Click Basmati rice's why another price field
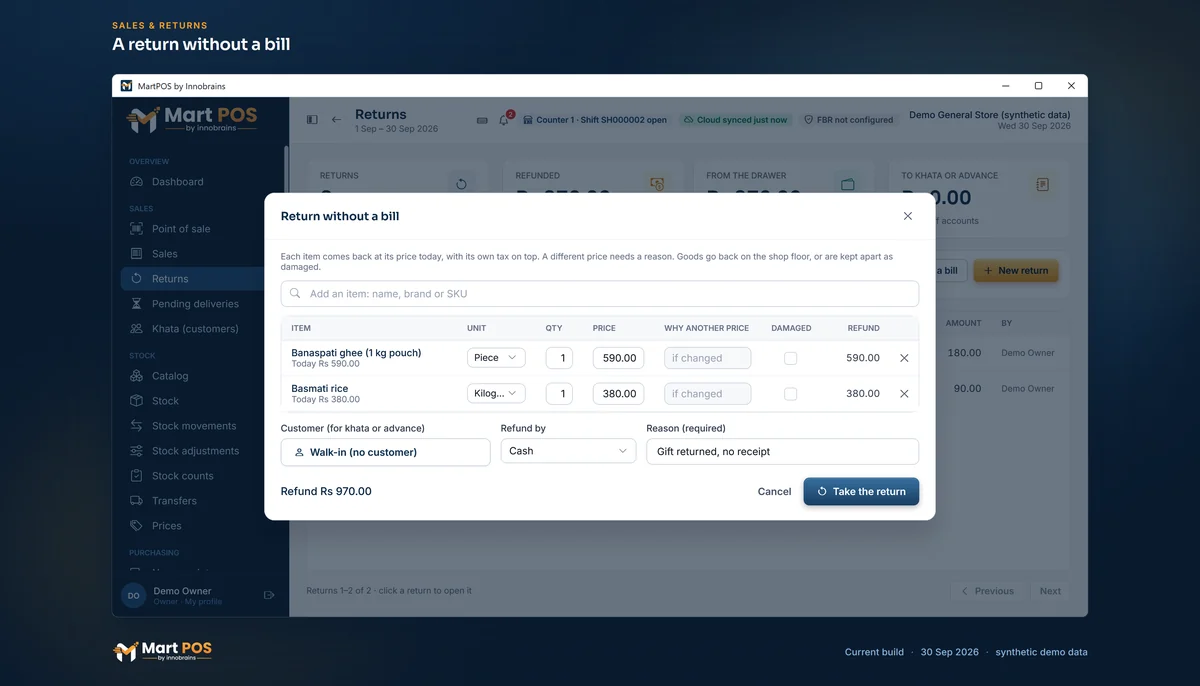The width and height of the screenshot is (1200, 686). tap(708, 394)
